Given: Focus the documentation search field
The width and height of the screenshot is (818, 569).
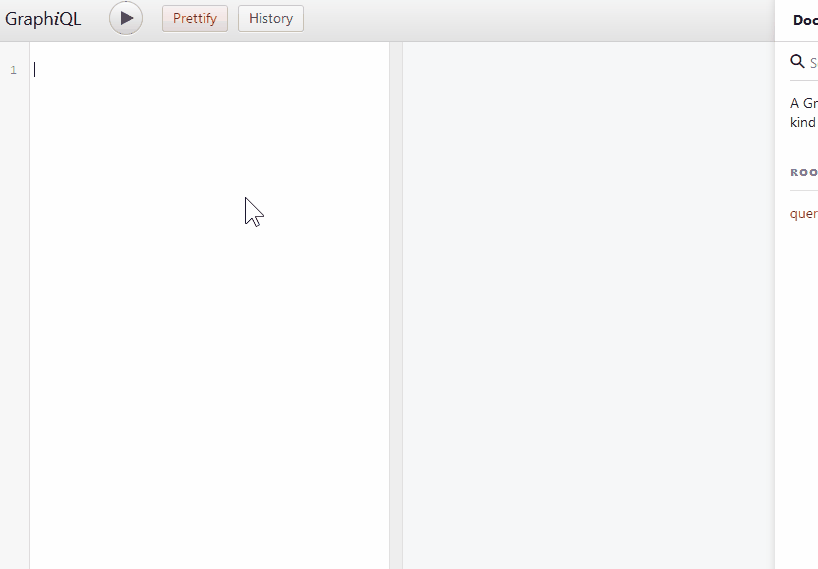Looking at the screenshot, I should 813,62.
